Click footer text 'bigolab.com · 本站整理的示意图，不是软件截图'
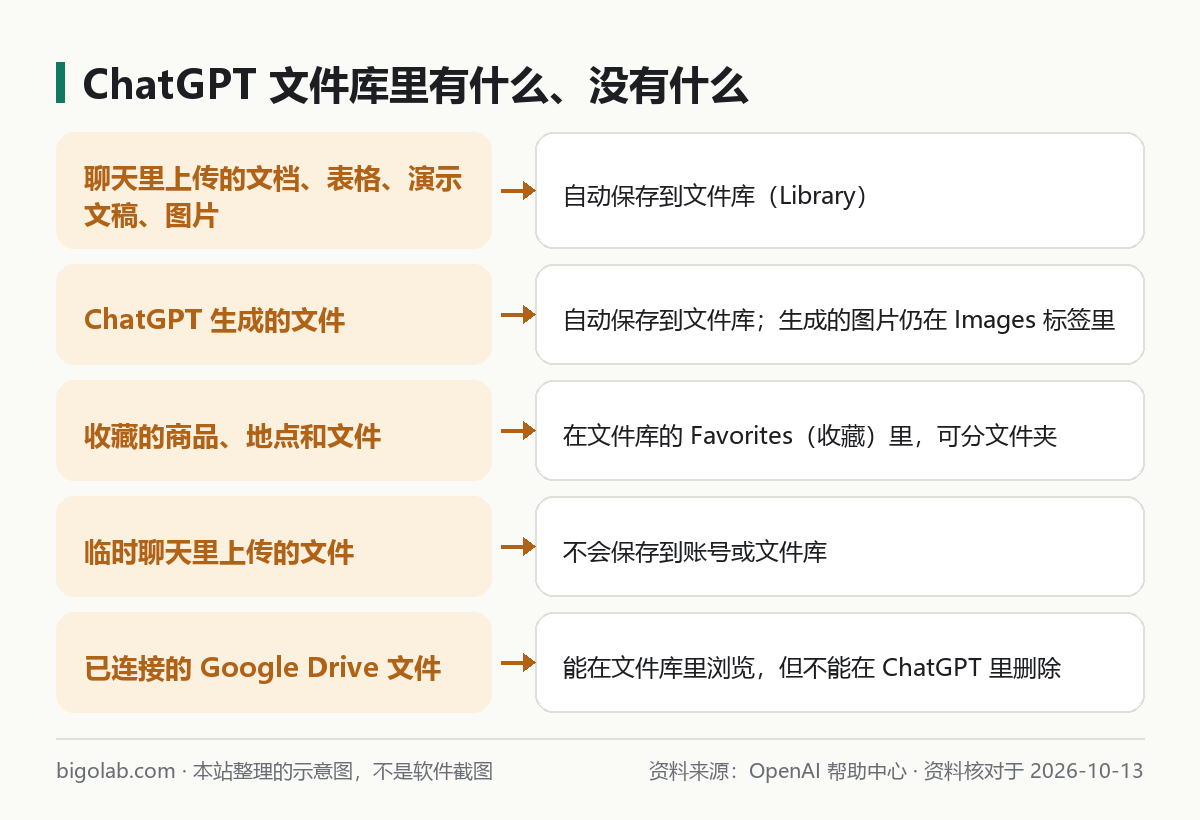 (275, 771)
